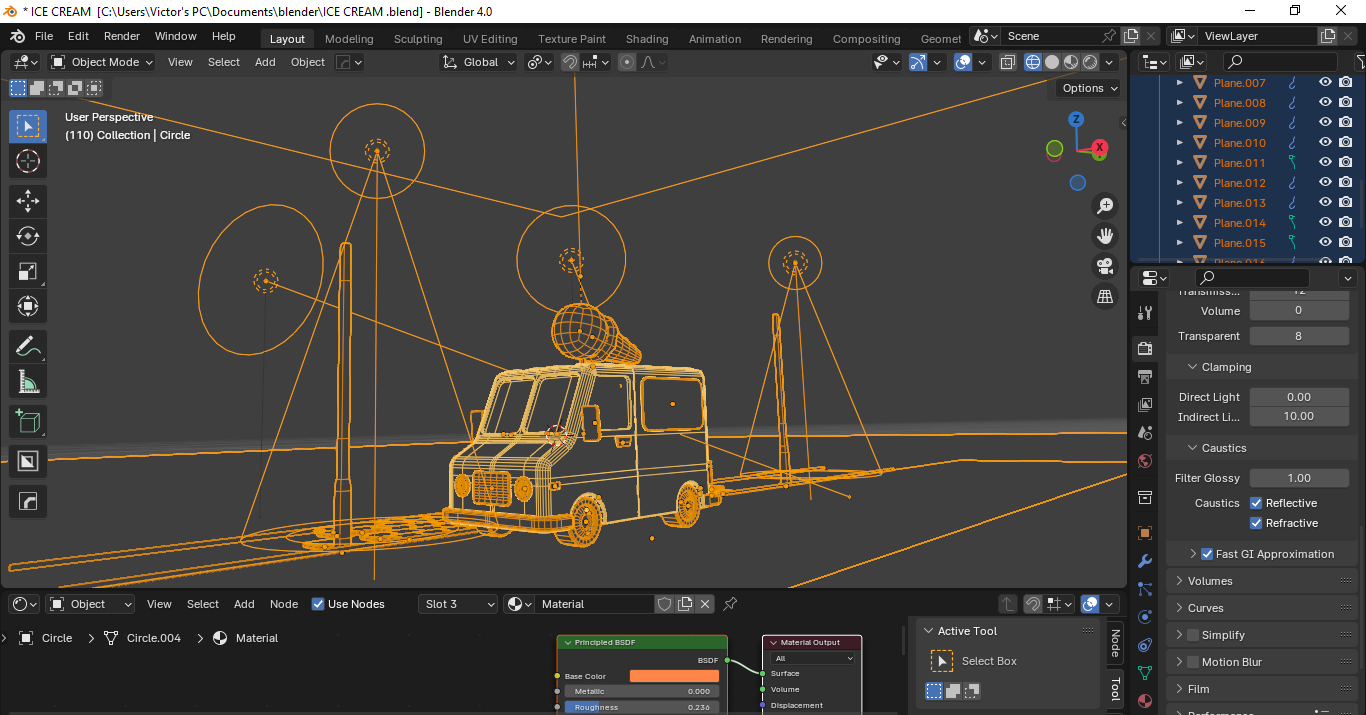Select the Transform tool

[28, 306]
